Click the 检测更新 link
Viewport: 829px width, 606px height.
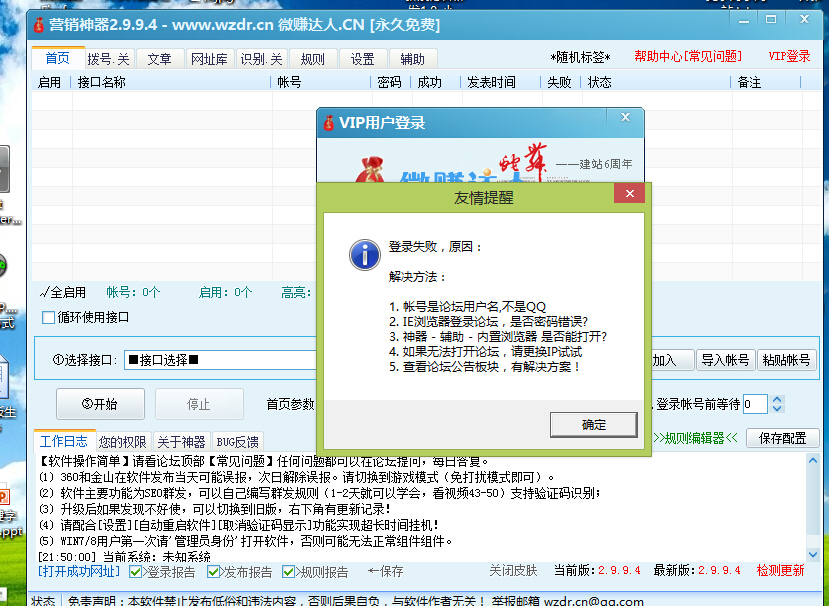780,570
